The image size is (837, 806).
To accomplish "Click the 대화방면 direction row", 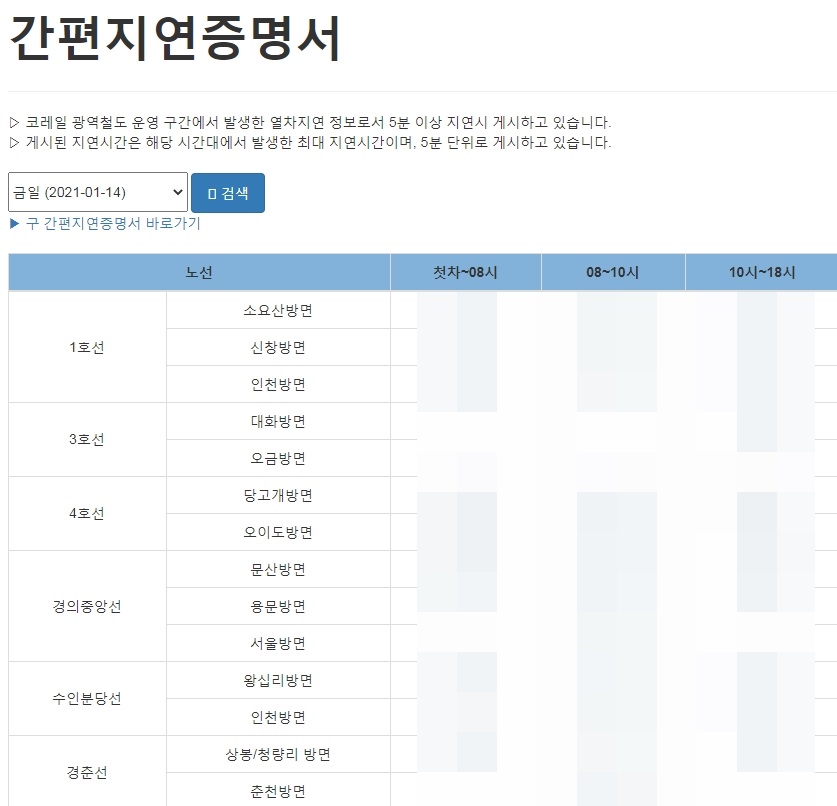I will (x=278, y=421).
